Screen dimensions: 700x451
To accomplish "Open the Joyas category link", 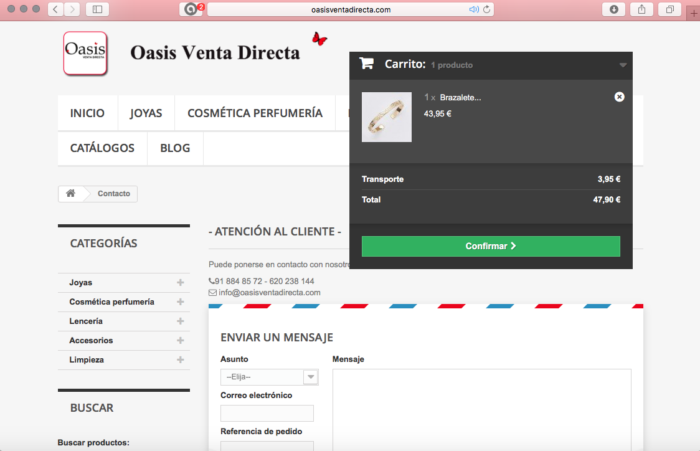I will pyautogui.click(x=81, y=283).
